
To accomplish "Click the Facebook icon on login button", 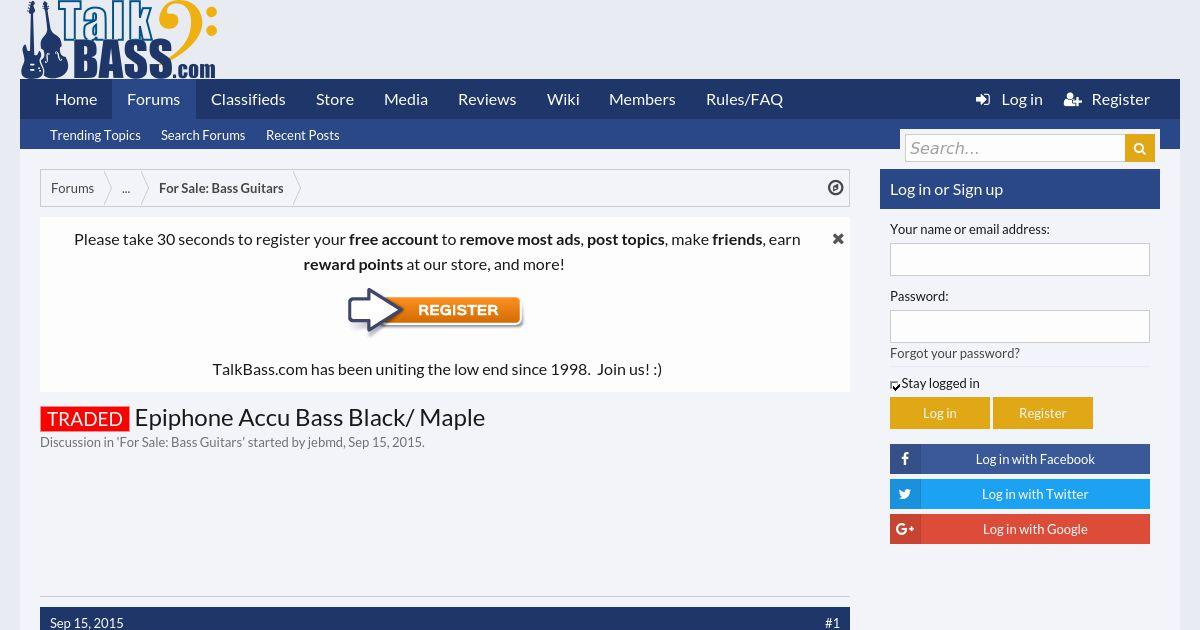I will (905, 459).
